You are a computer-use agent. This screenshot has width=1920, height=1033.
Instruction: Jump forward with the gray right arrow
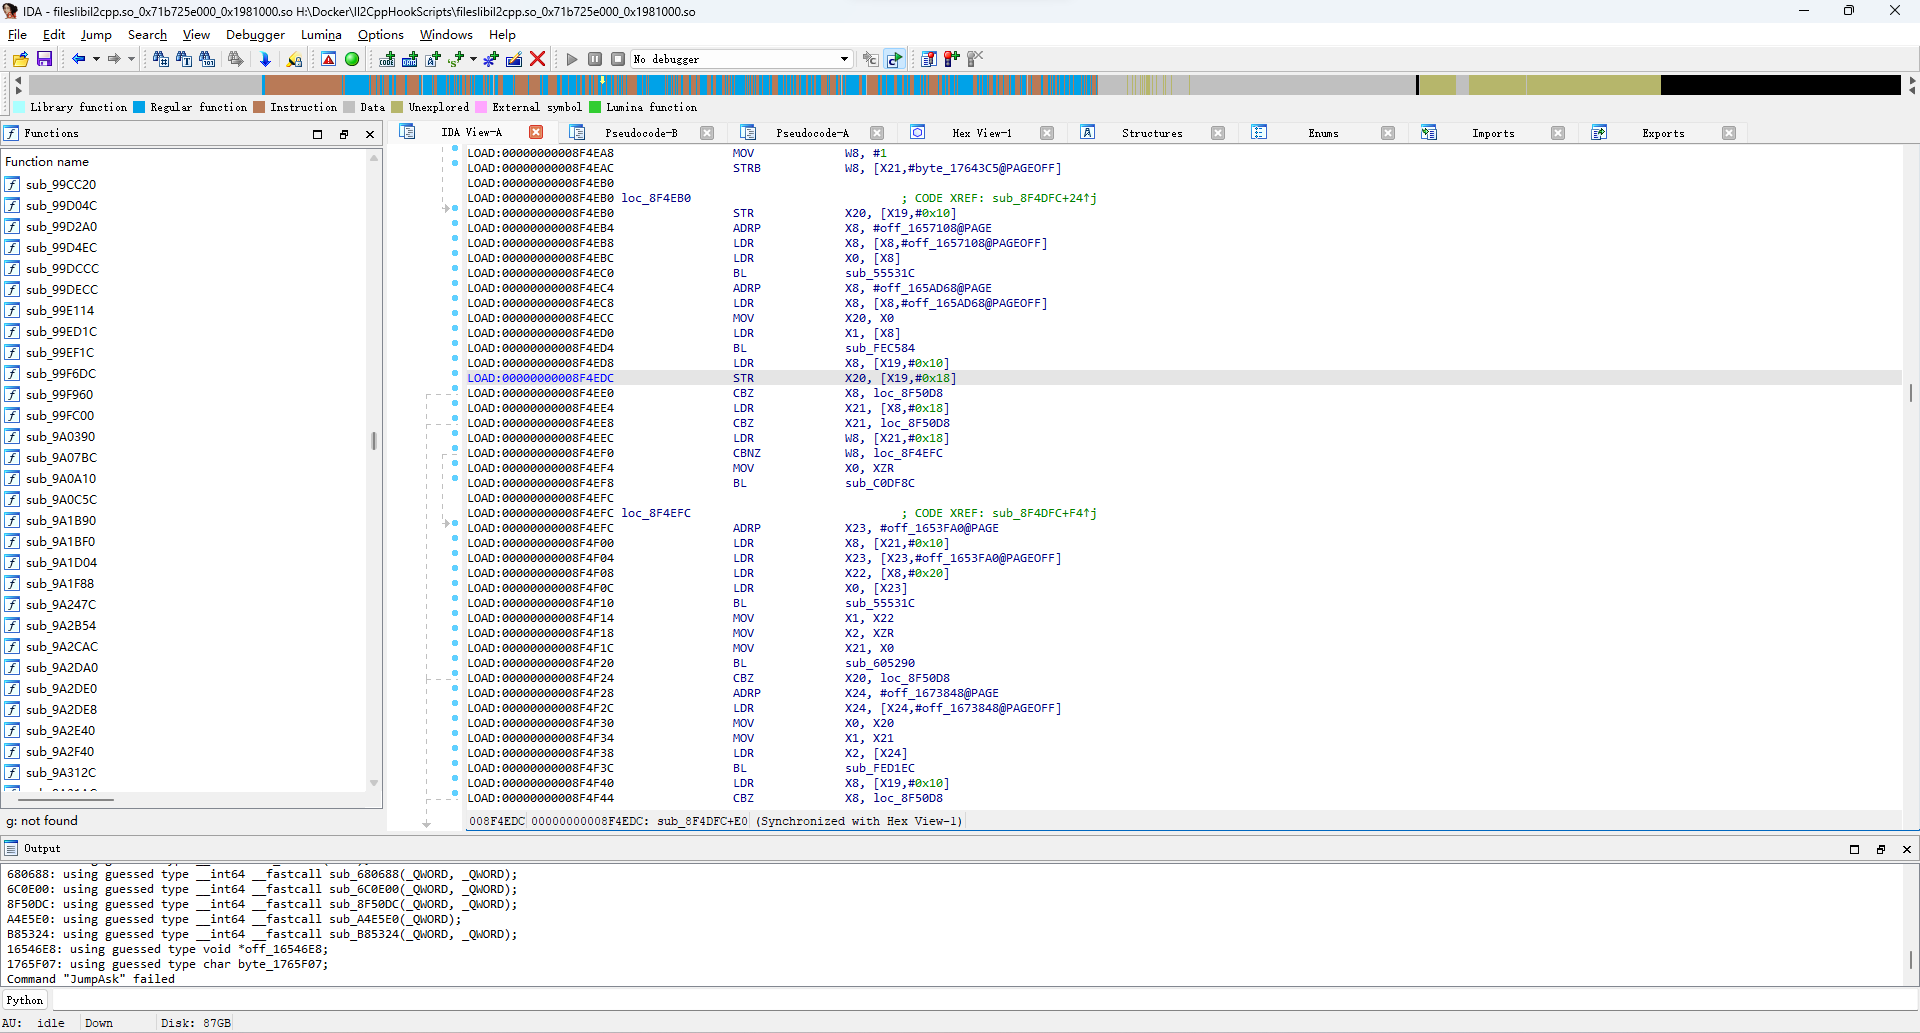[x=114, y=59]
